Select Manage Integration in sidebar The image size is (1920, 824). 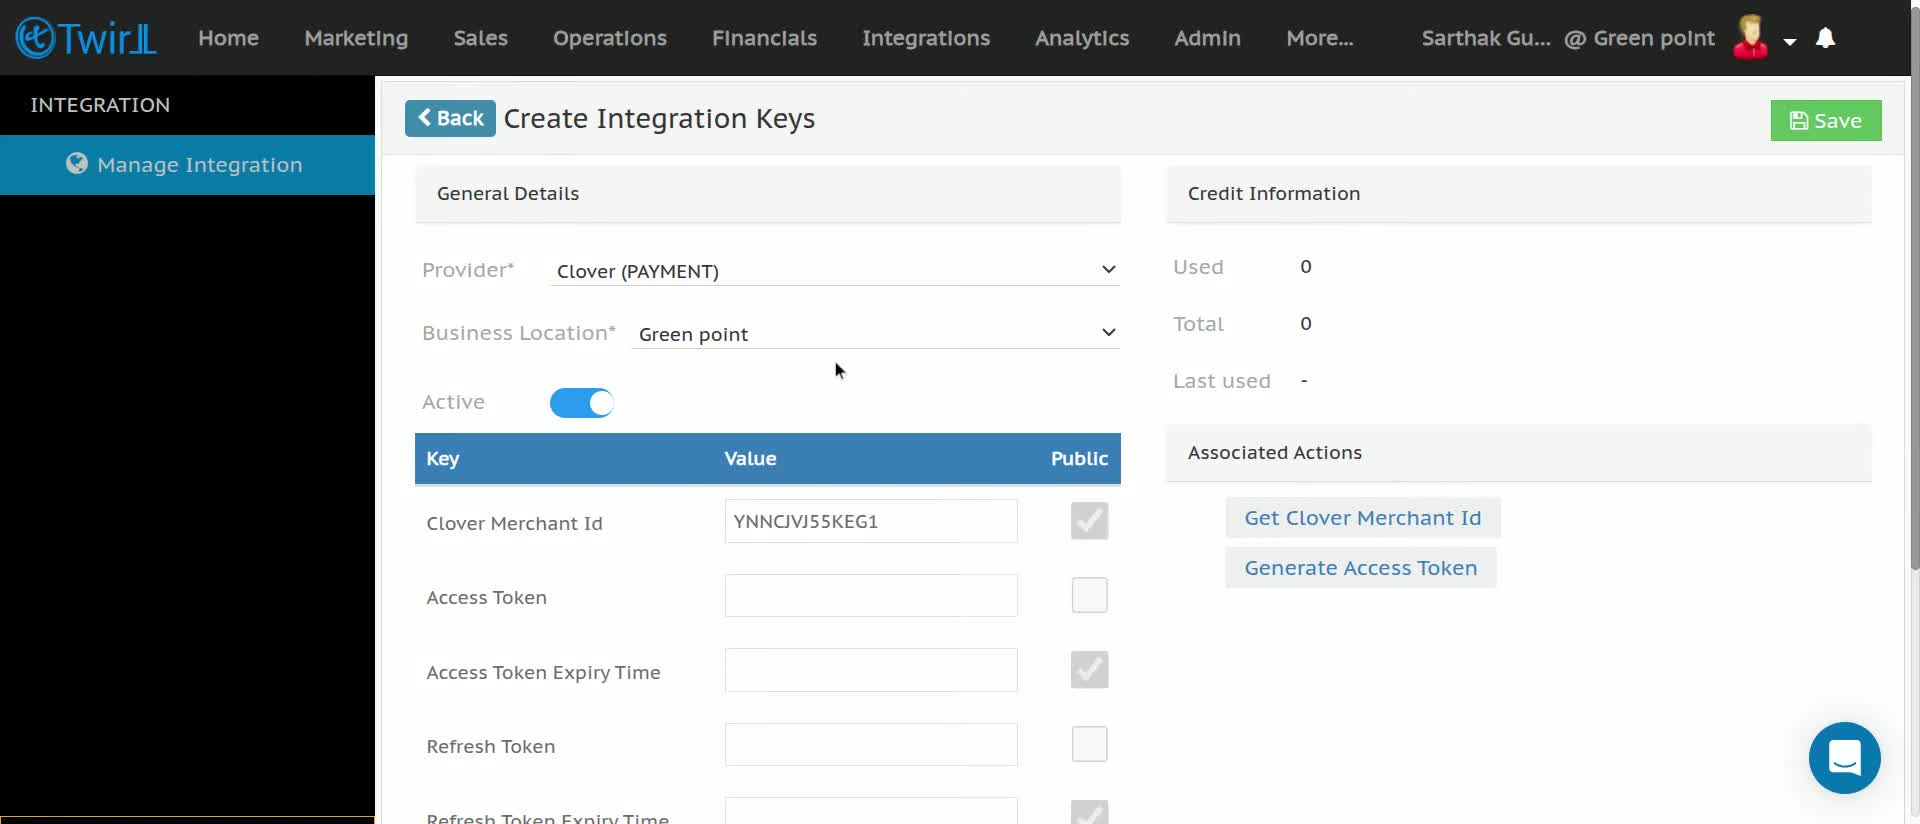[187, 164]
